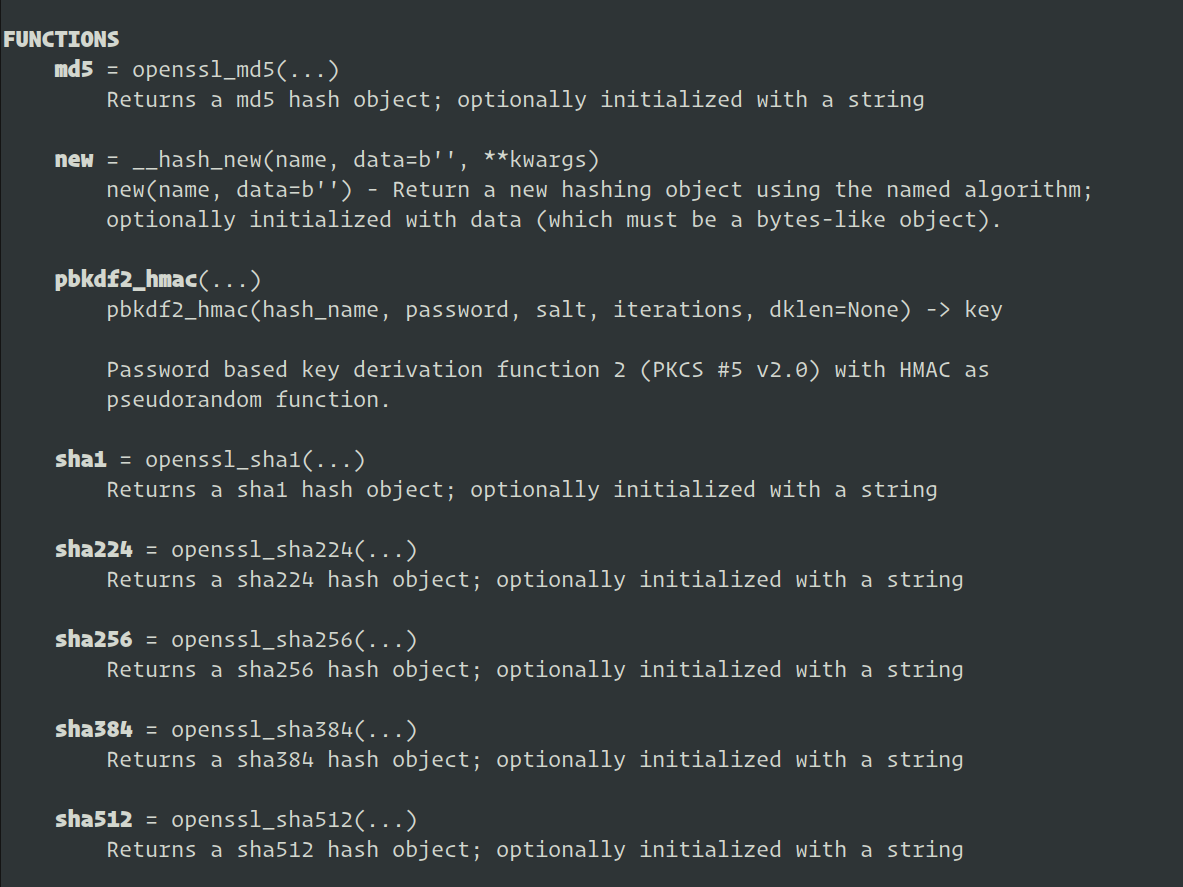The width and height of the screenshot is (1183, 887).
Task: Click the pbkdf2_hmac bold function name
Action: pos(126,280)
